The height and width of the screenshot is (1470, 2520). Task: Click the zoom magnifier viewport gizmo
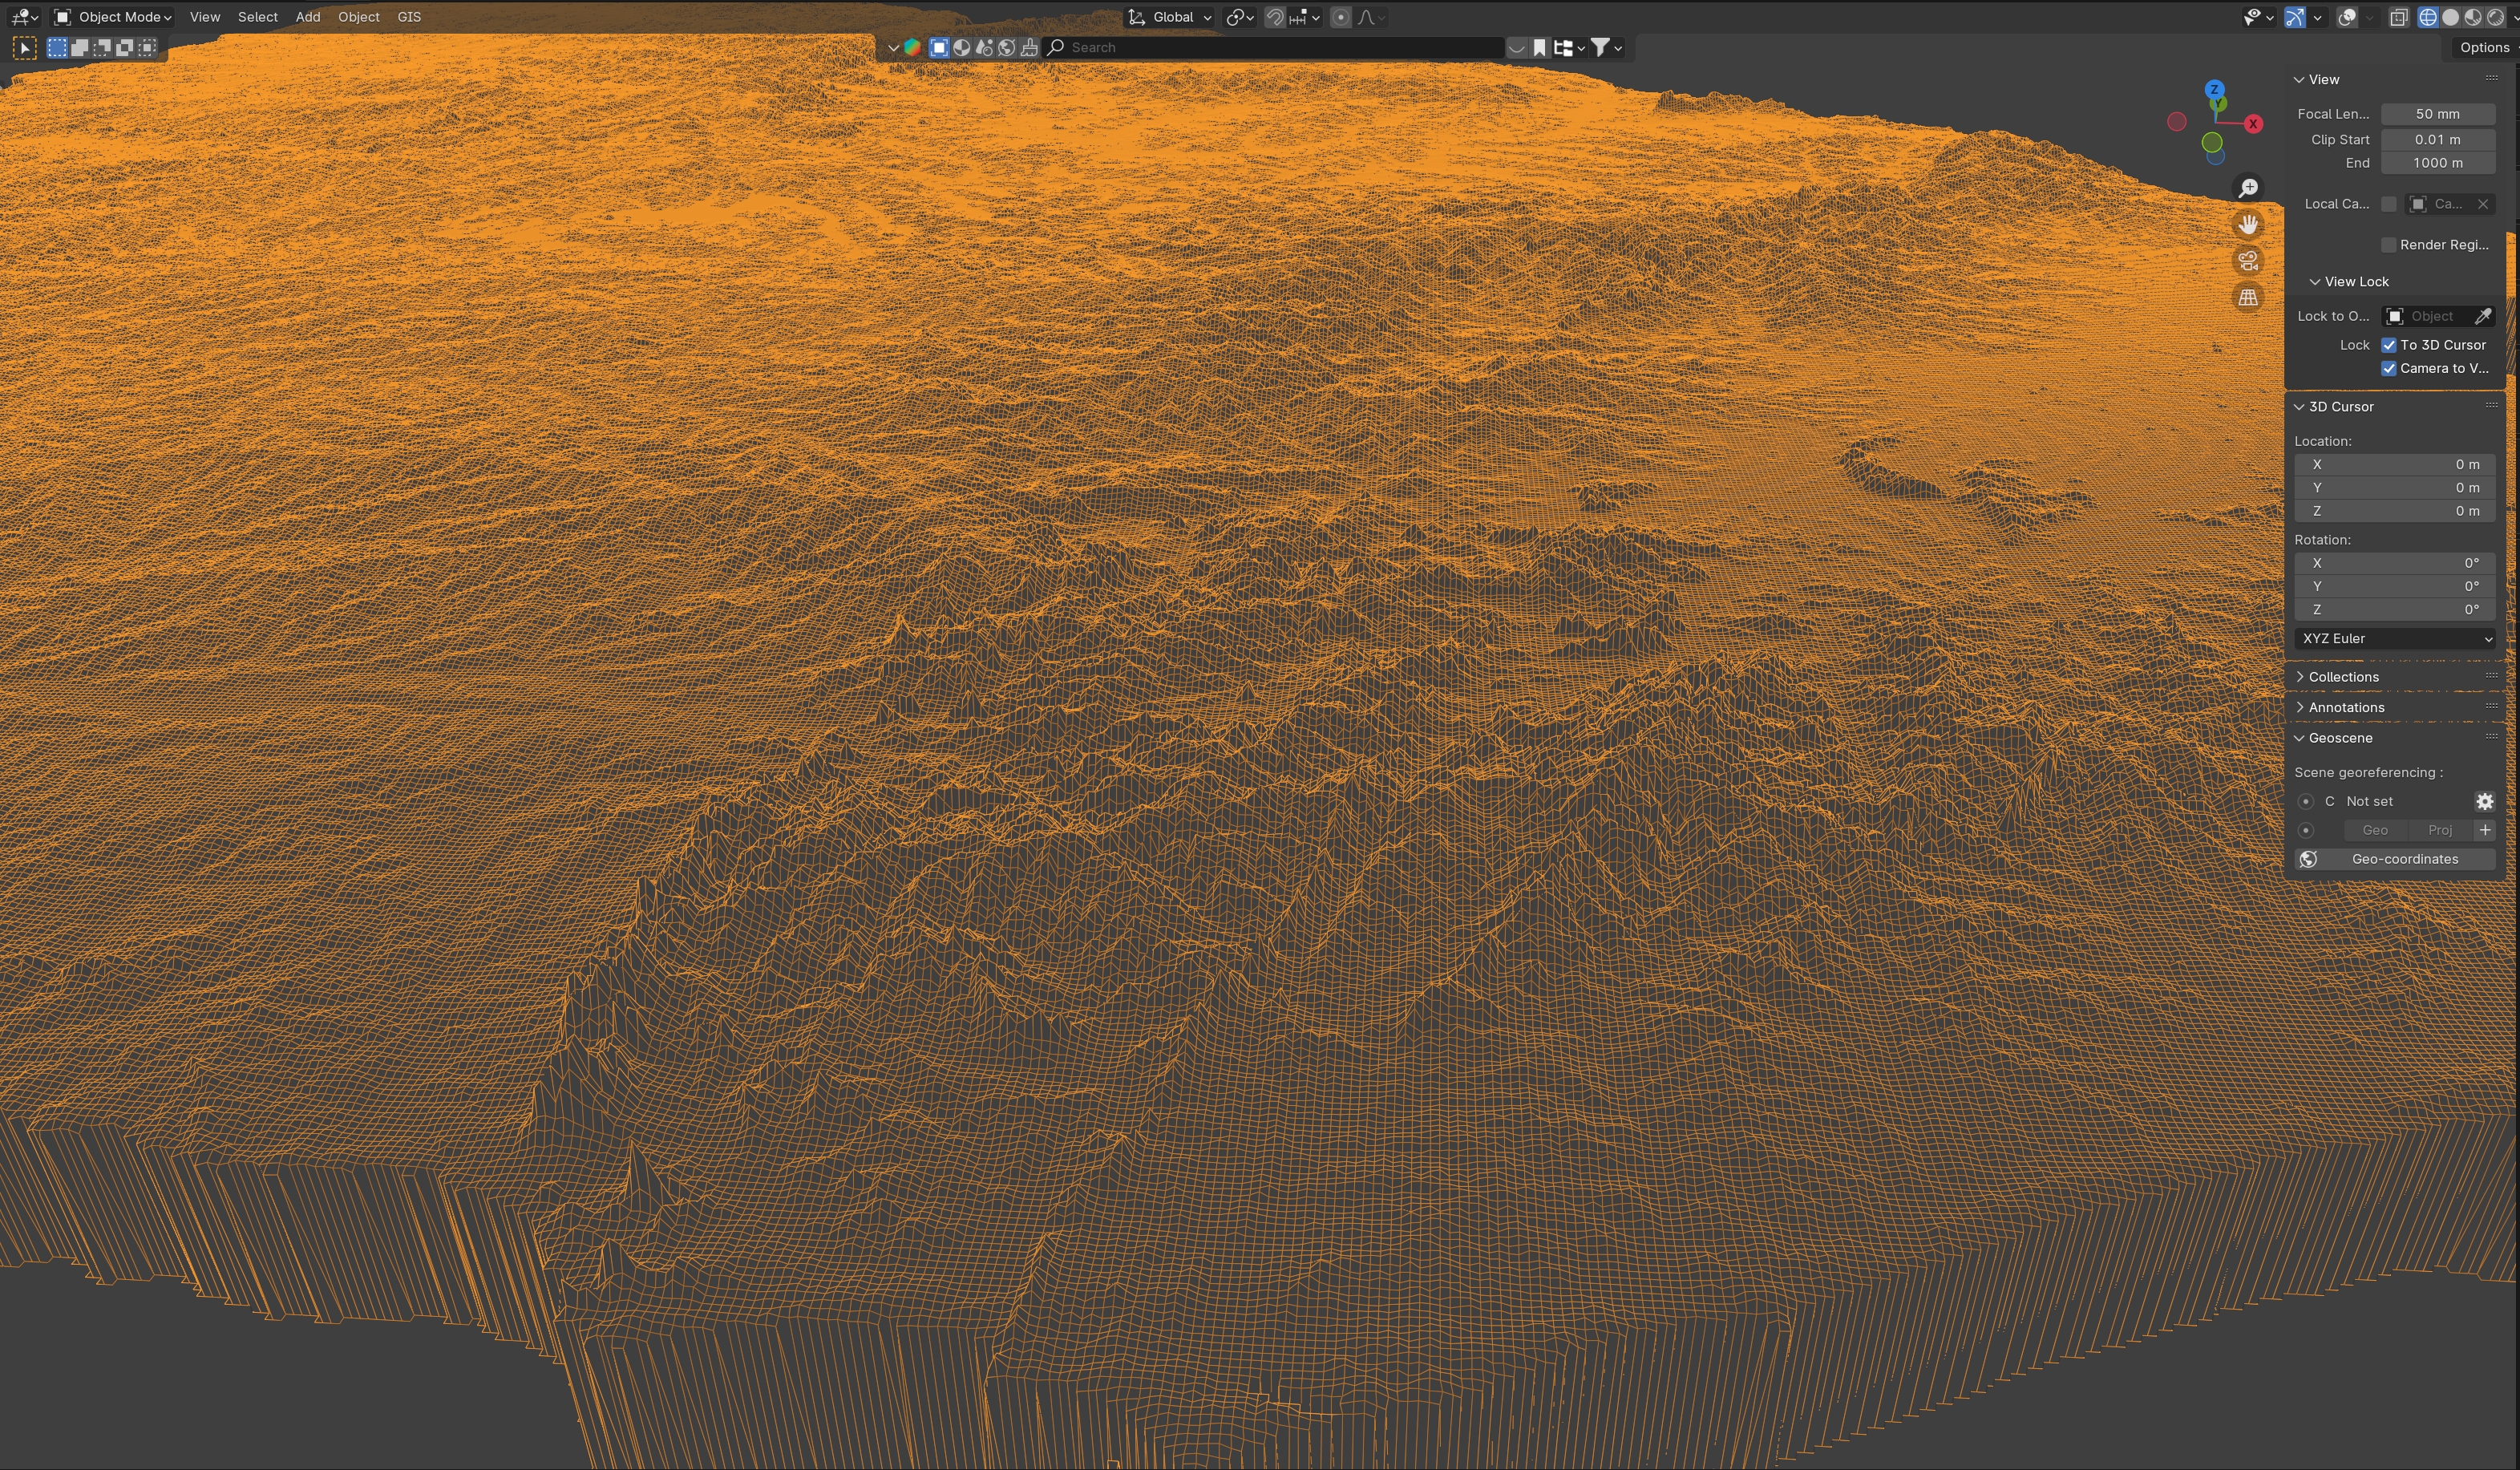coord(2248,188)
